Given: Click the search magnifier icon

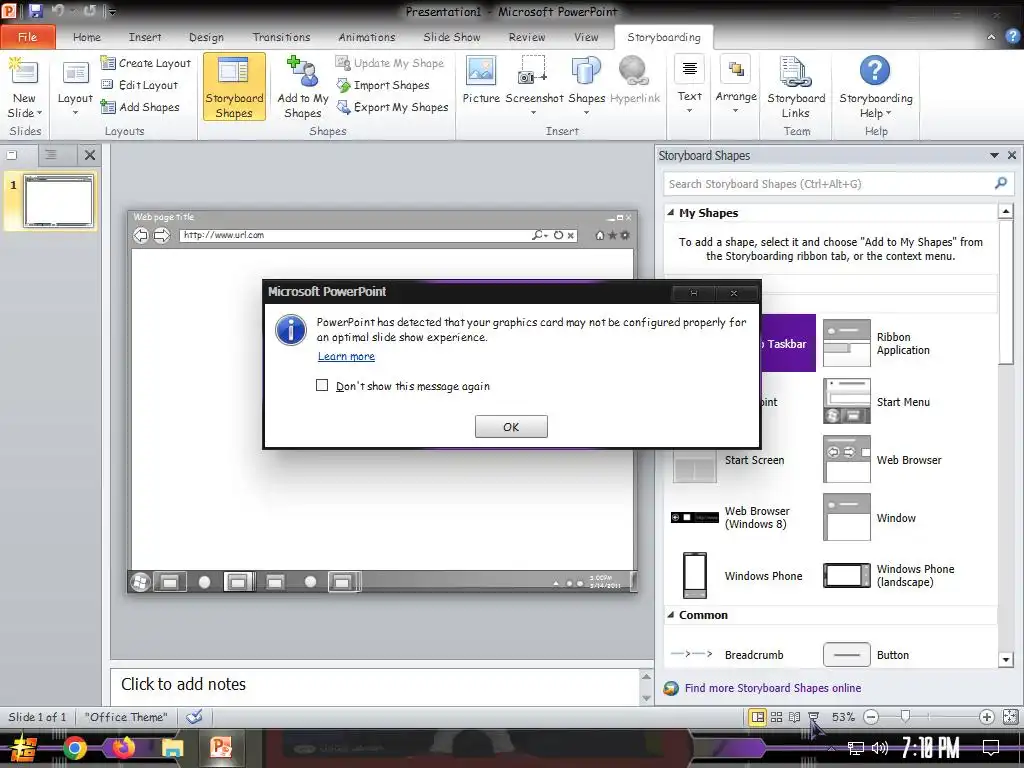Looking at the screenshot, I should [1001, 184].
